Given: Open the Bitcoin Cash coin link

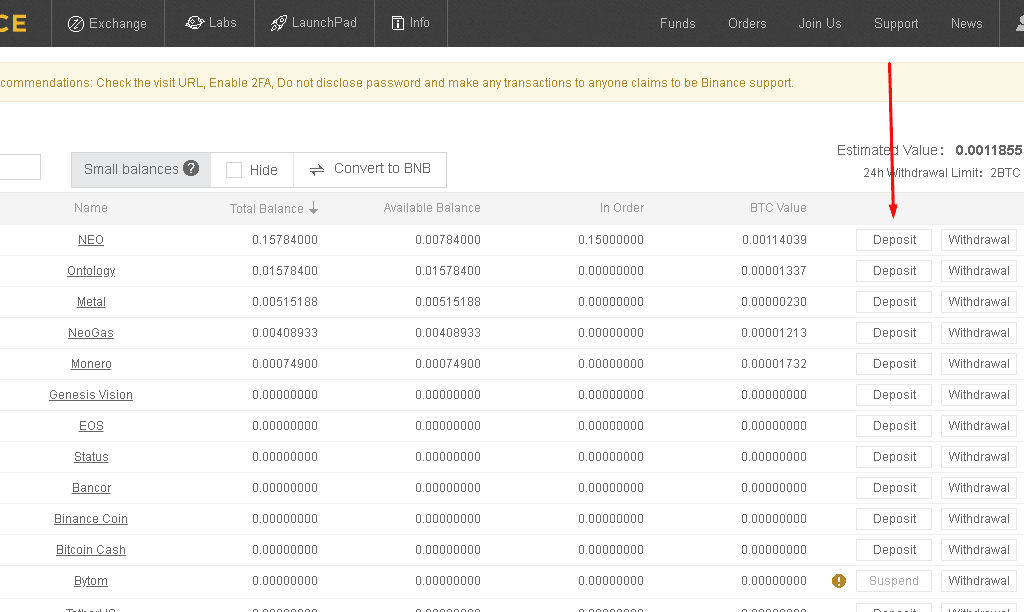Looking at the screenshot, I should click(x=91, y=550).
